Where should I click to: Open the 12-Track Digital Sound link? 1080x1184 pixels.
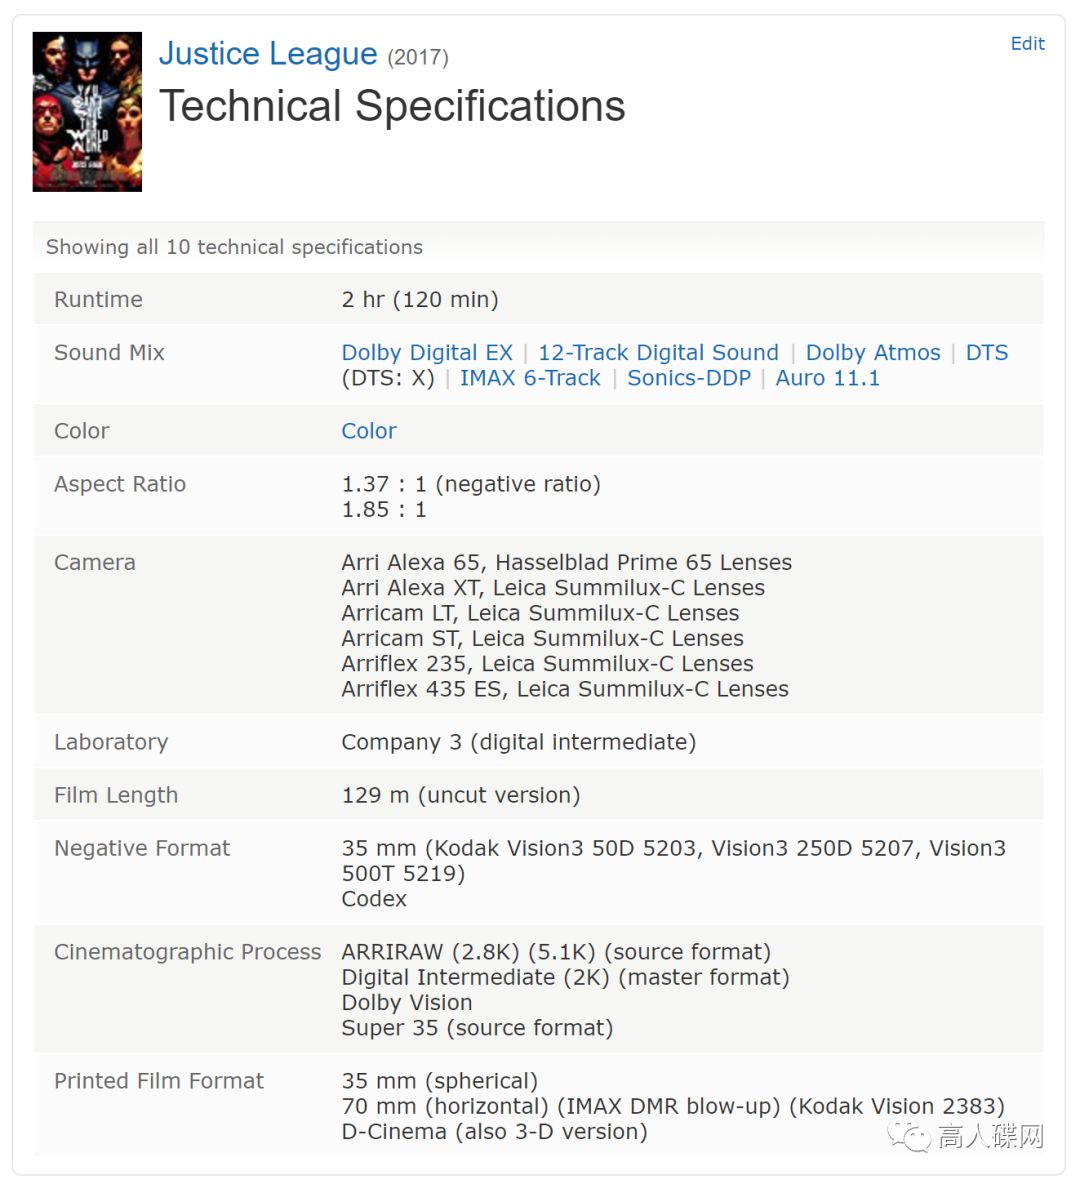[x=658, y=353]
